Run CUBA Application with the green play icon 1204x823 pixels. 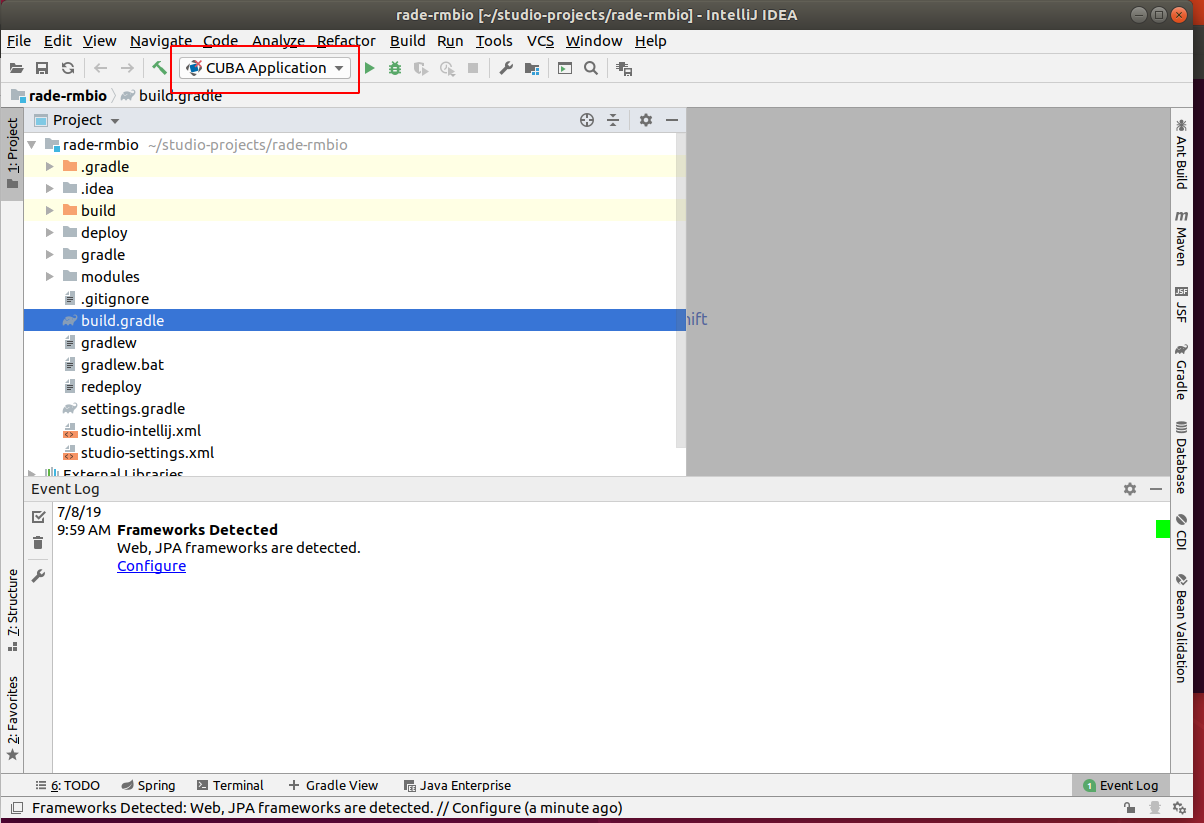tap(369, 68)
